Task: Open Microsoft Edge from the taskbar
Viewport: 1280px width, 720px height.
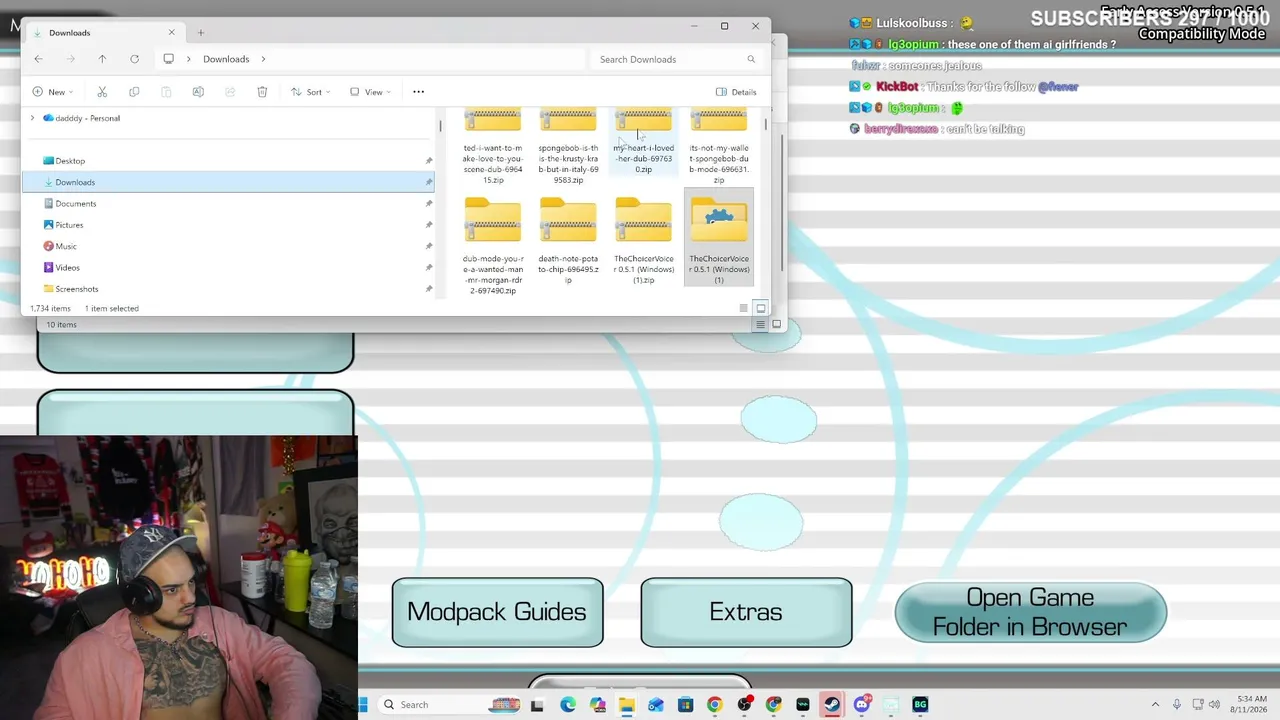Action: [568, 705]
